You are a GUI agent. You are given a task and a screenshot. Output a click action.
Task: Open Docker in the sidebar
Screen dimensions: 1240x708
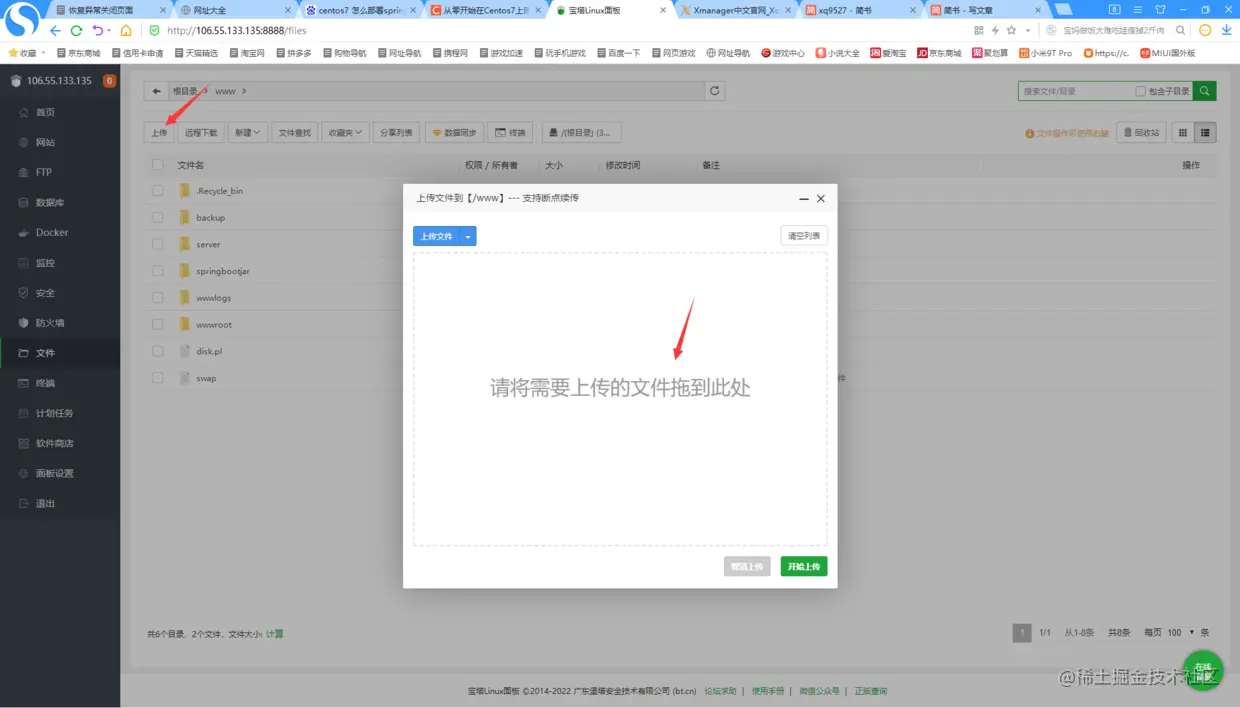coord(52,232)
